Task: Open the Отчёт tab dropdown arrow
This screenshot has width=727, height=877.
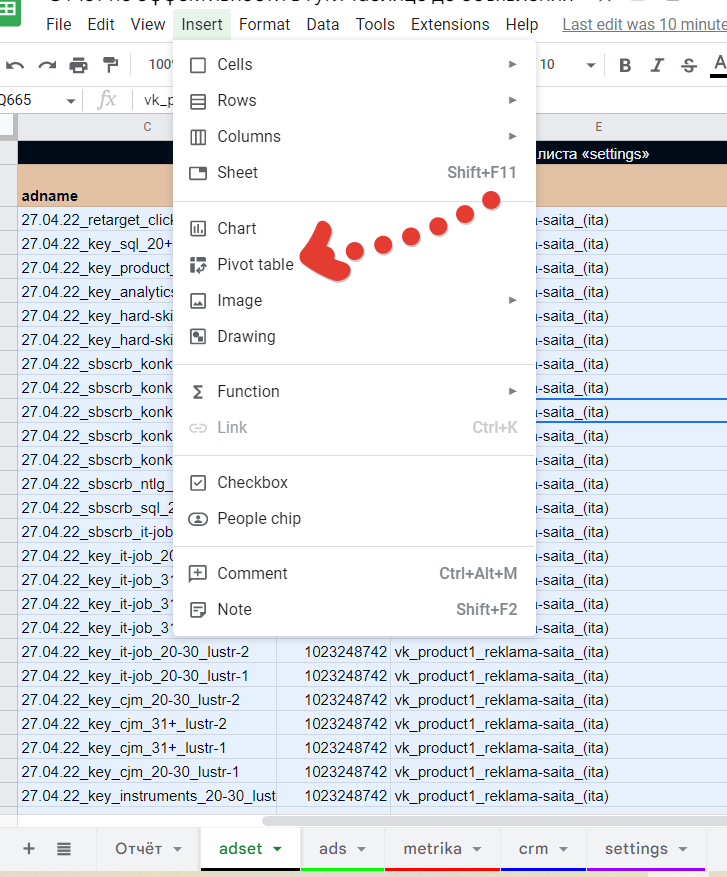Action: click(177, 849)
